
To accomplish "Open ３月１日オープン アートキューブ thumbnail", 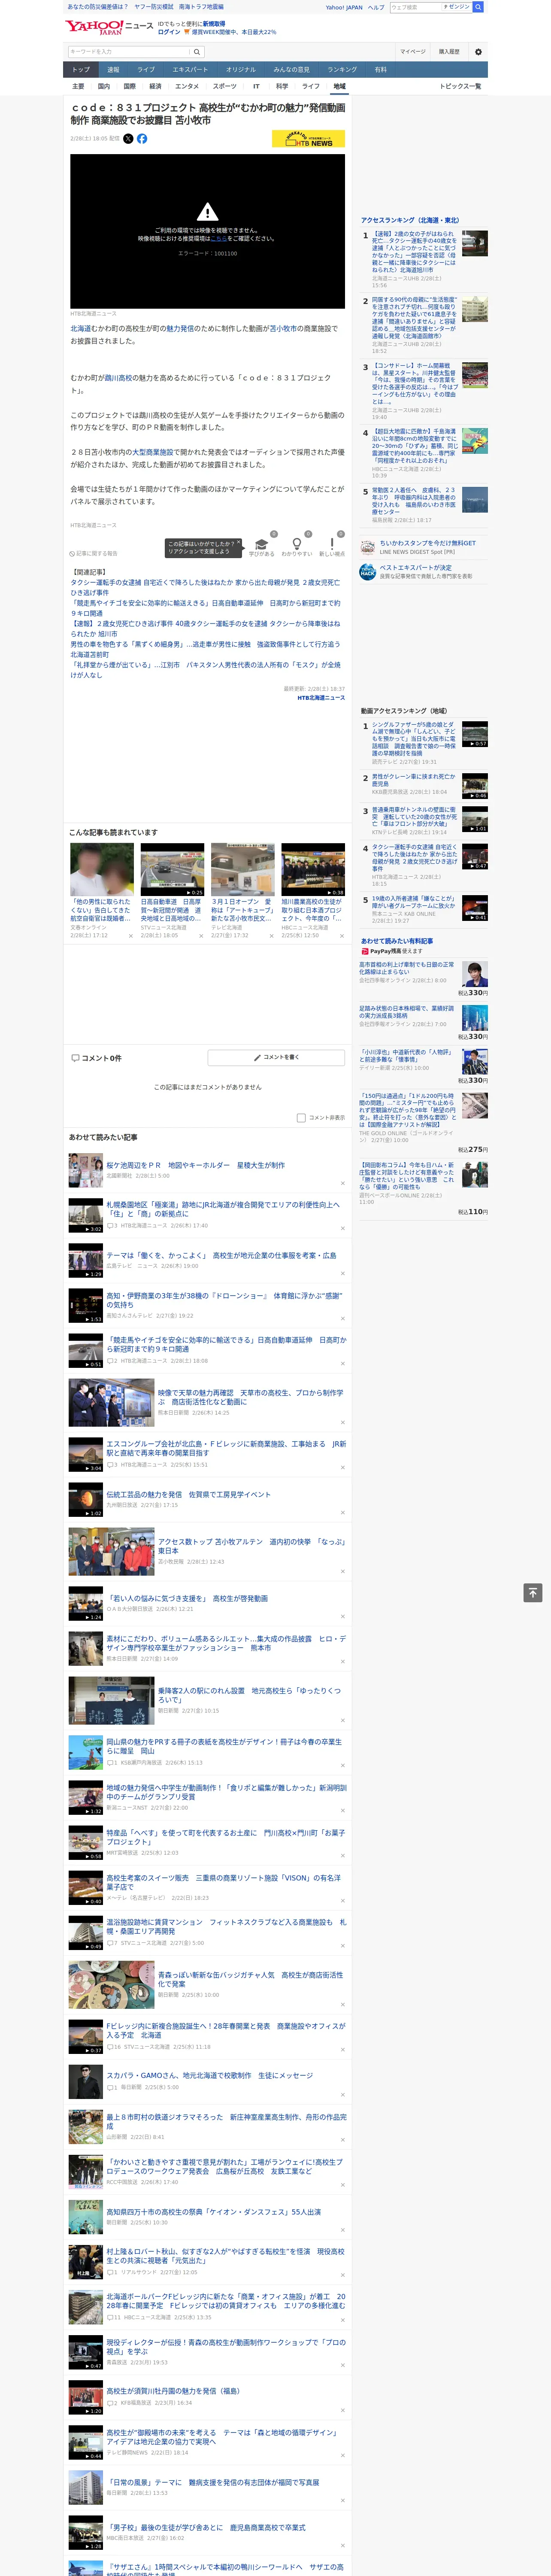I will click(243, 869).
